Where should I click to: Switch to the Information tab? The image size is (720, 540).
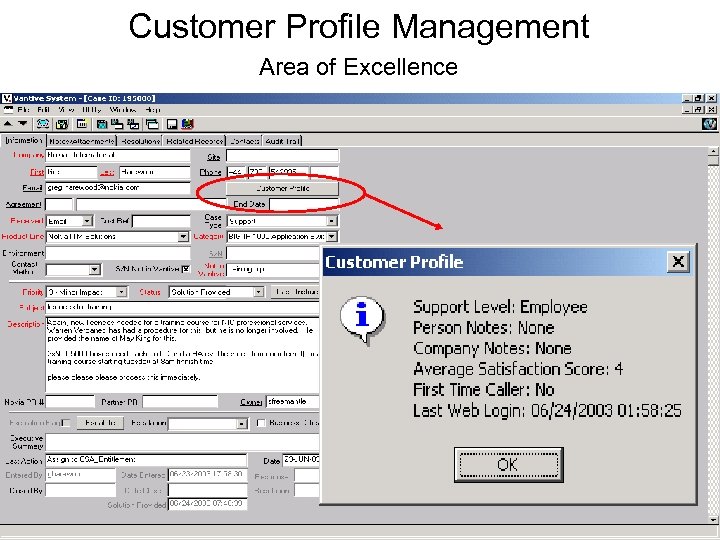pyautogui.click(x=24, y=140)
